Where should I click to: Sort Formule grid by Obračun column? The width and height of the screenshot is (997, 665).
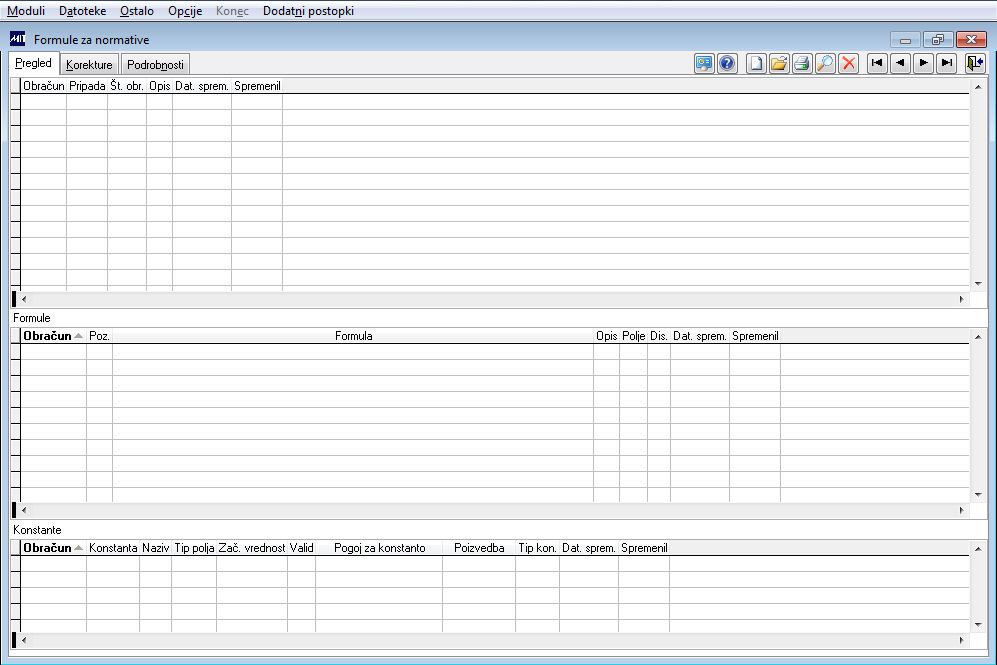53,336
